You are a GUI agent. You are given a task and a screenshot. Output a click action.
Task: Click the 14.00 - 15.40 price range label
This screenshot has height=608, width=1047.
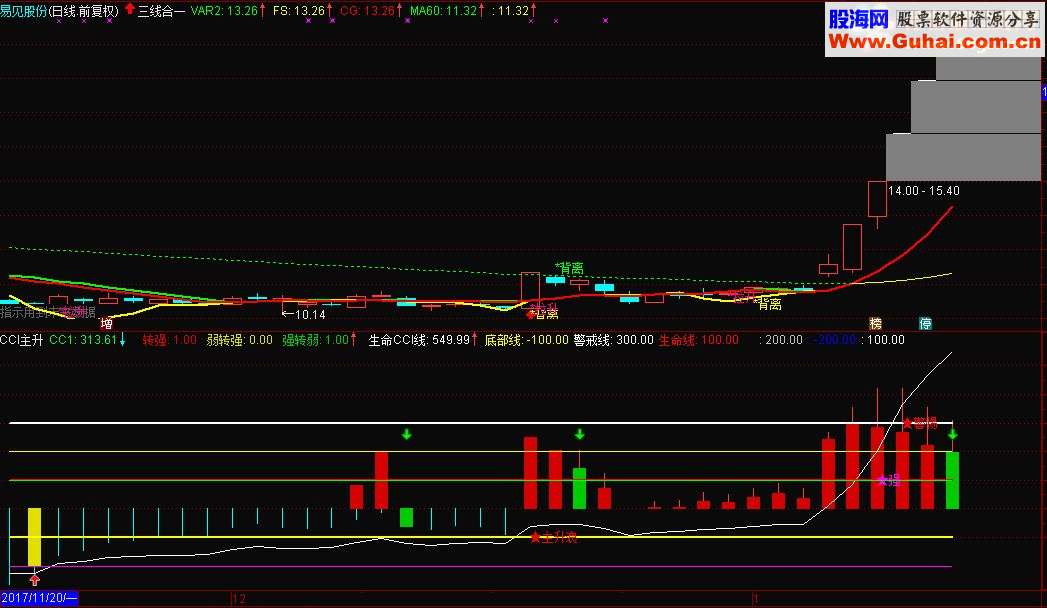pos(923,191)
